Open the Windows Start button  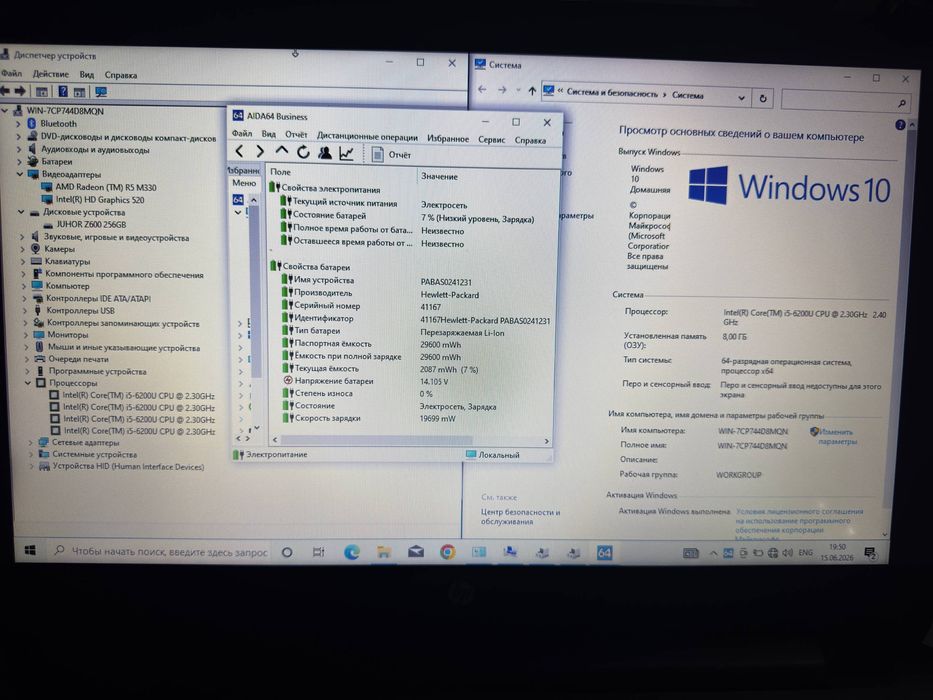(x=30, y=550)
